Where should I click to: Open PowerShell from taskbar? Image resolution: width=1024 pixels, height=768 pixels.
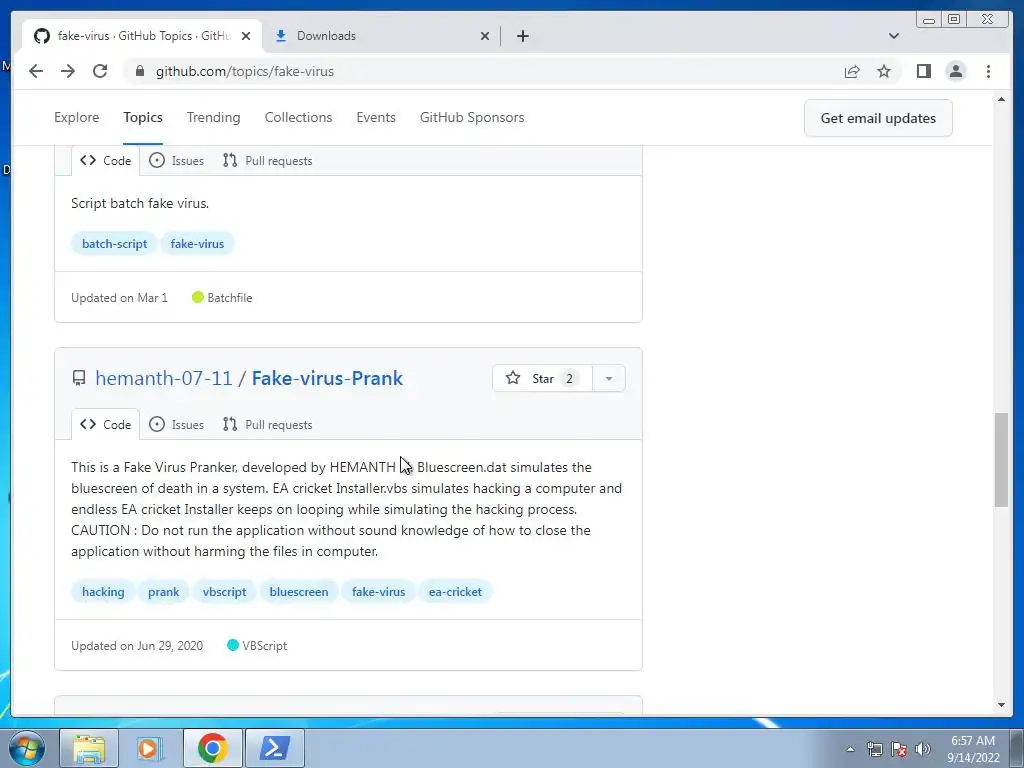[x=274, y=748]
